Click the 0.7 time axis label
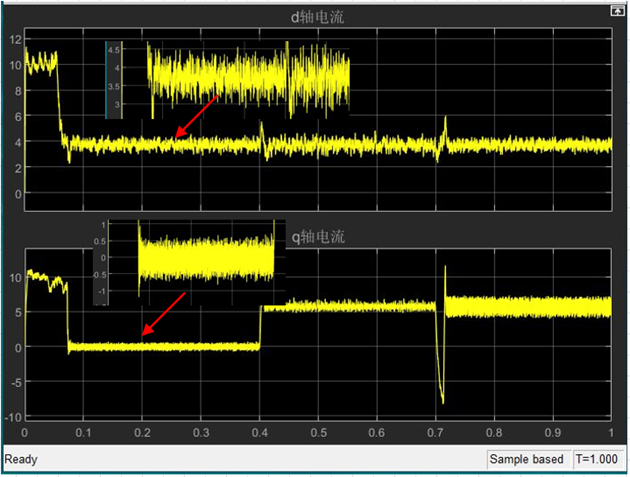 (x=436, y=433)
